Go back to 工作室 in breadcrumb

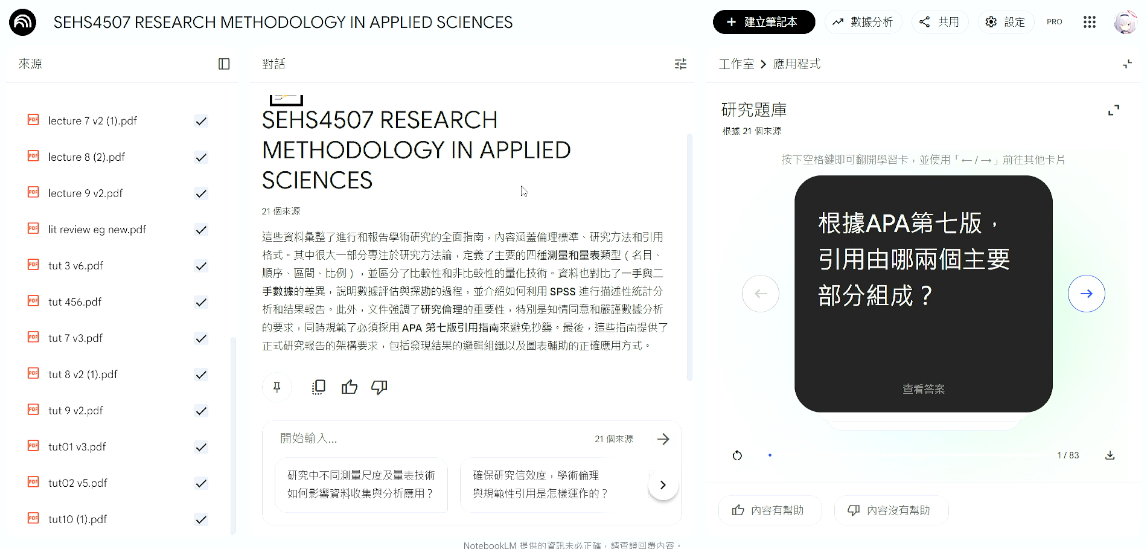coord(736,64)
